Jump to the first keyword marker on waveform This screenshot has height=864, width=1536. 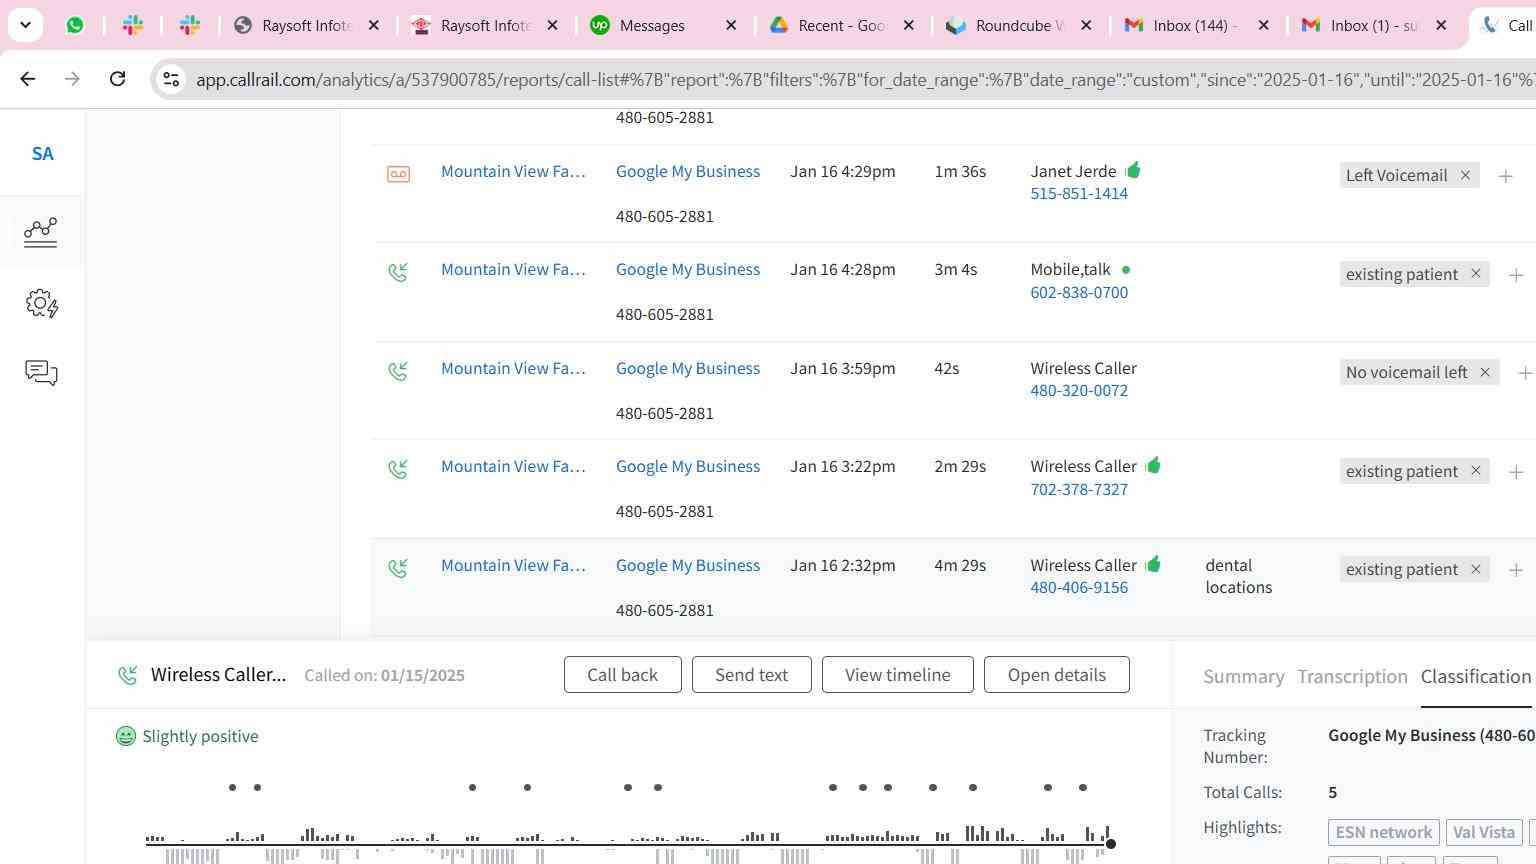pos(232,787)
